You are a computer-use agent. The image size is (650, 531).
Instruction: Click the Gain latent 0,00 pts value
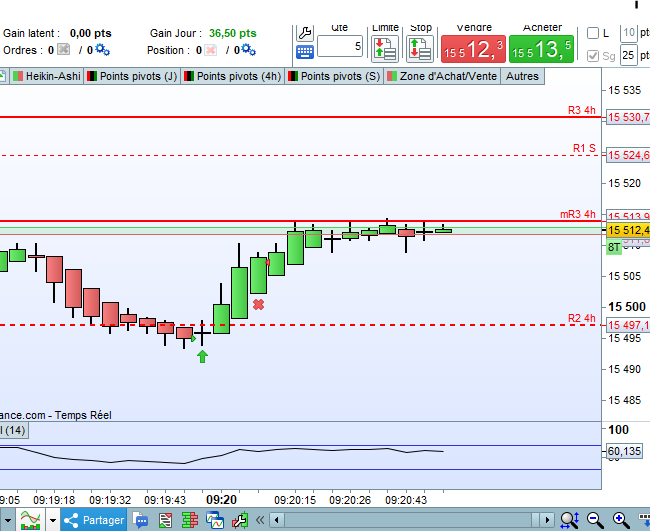[90, 33]
